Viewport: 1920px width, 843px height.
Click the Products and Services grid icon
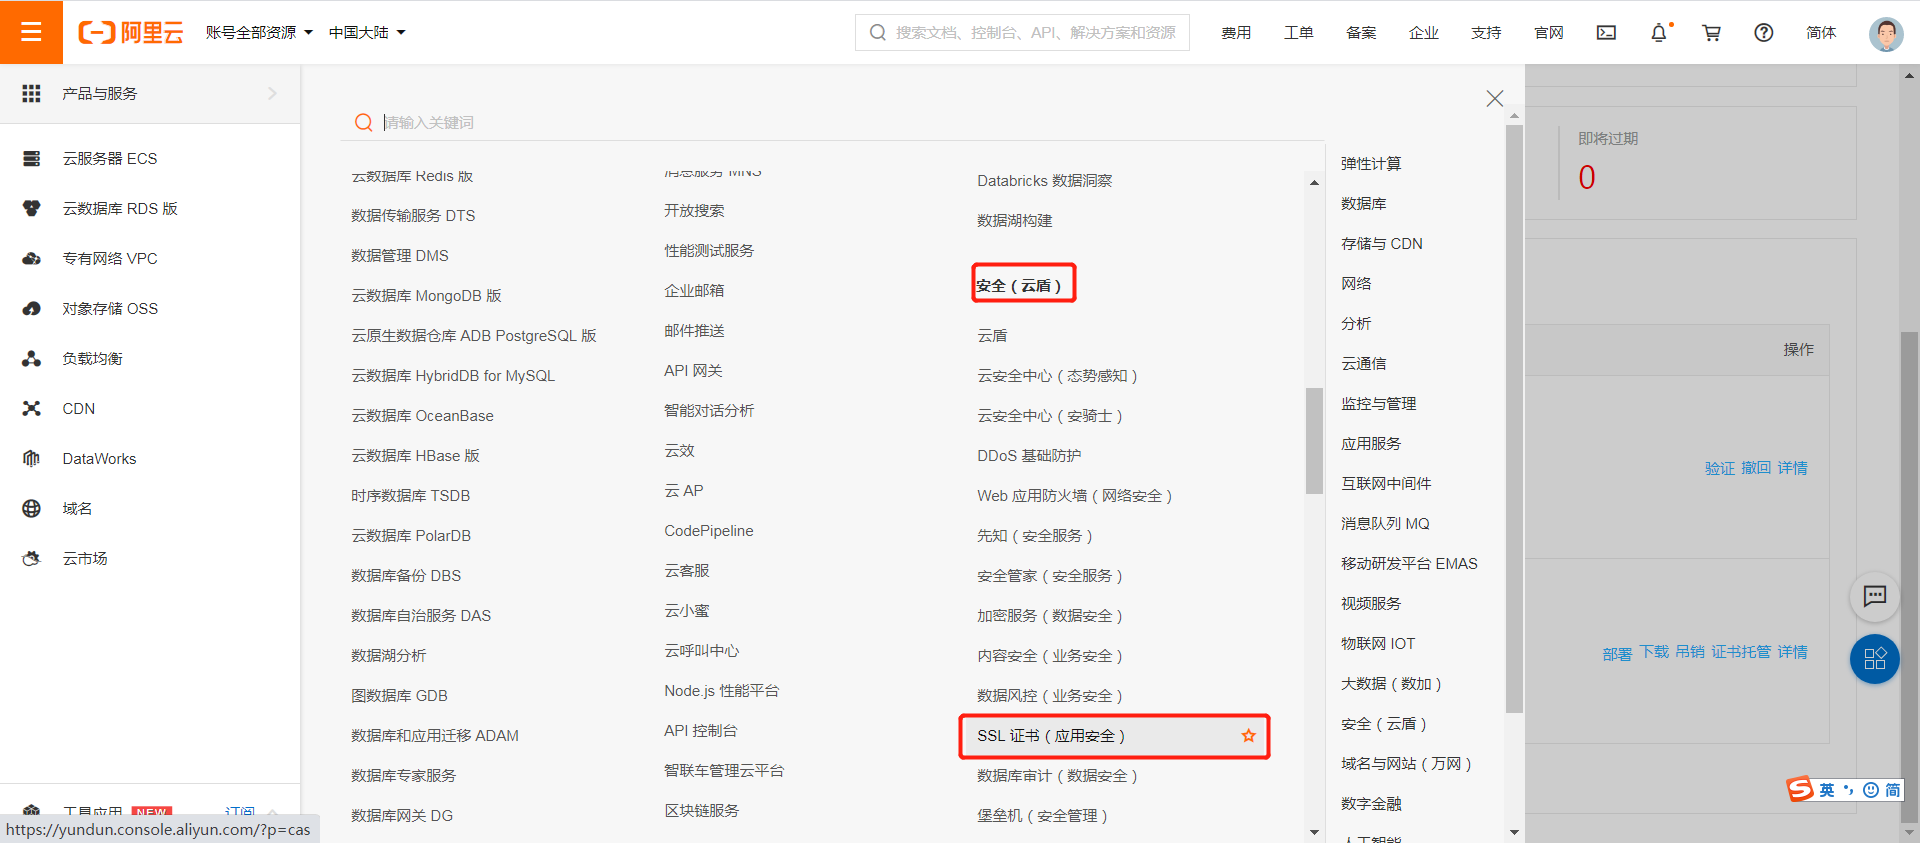tap(32, 93)
